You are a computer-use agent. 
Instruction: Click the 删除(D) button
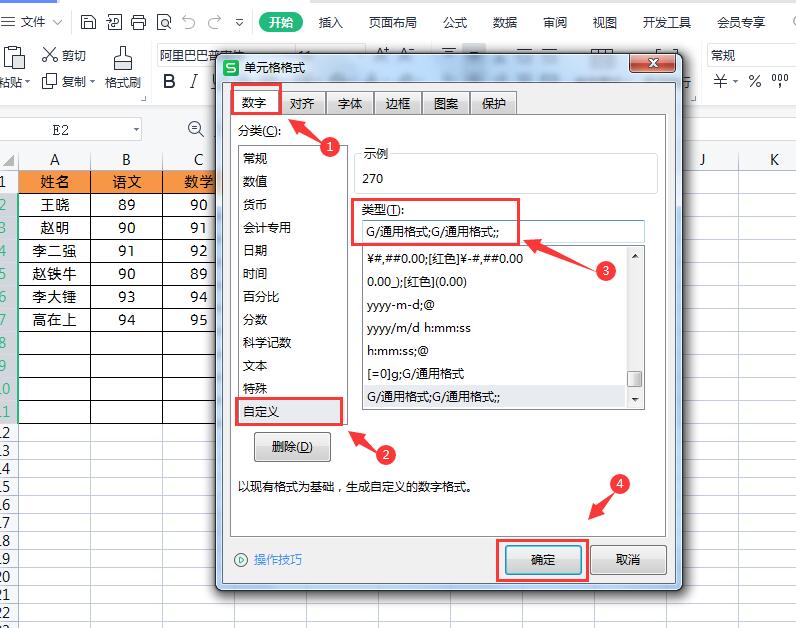292,447
